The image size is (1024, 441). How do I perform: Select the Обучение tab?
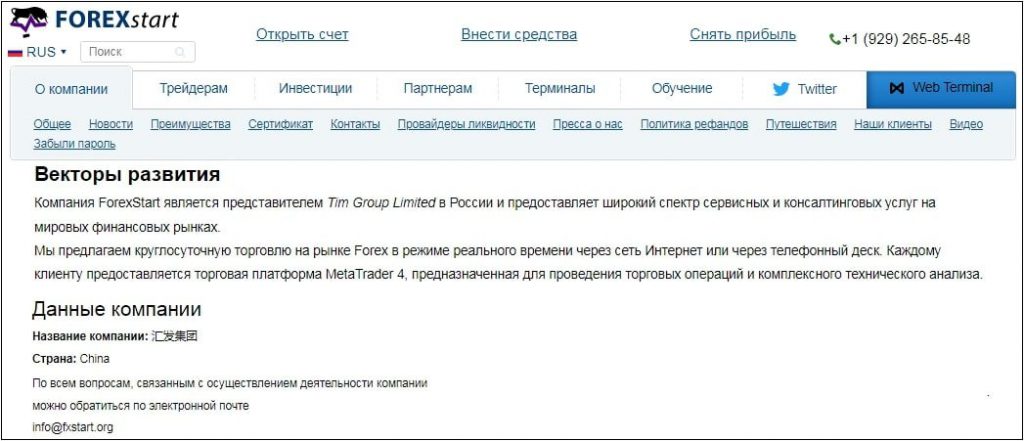pos(682,88)
